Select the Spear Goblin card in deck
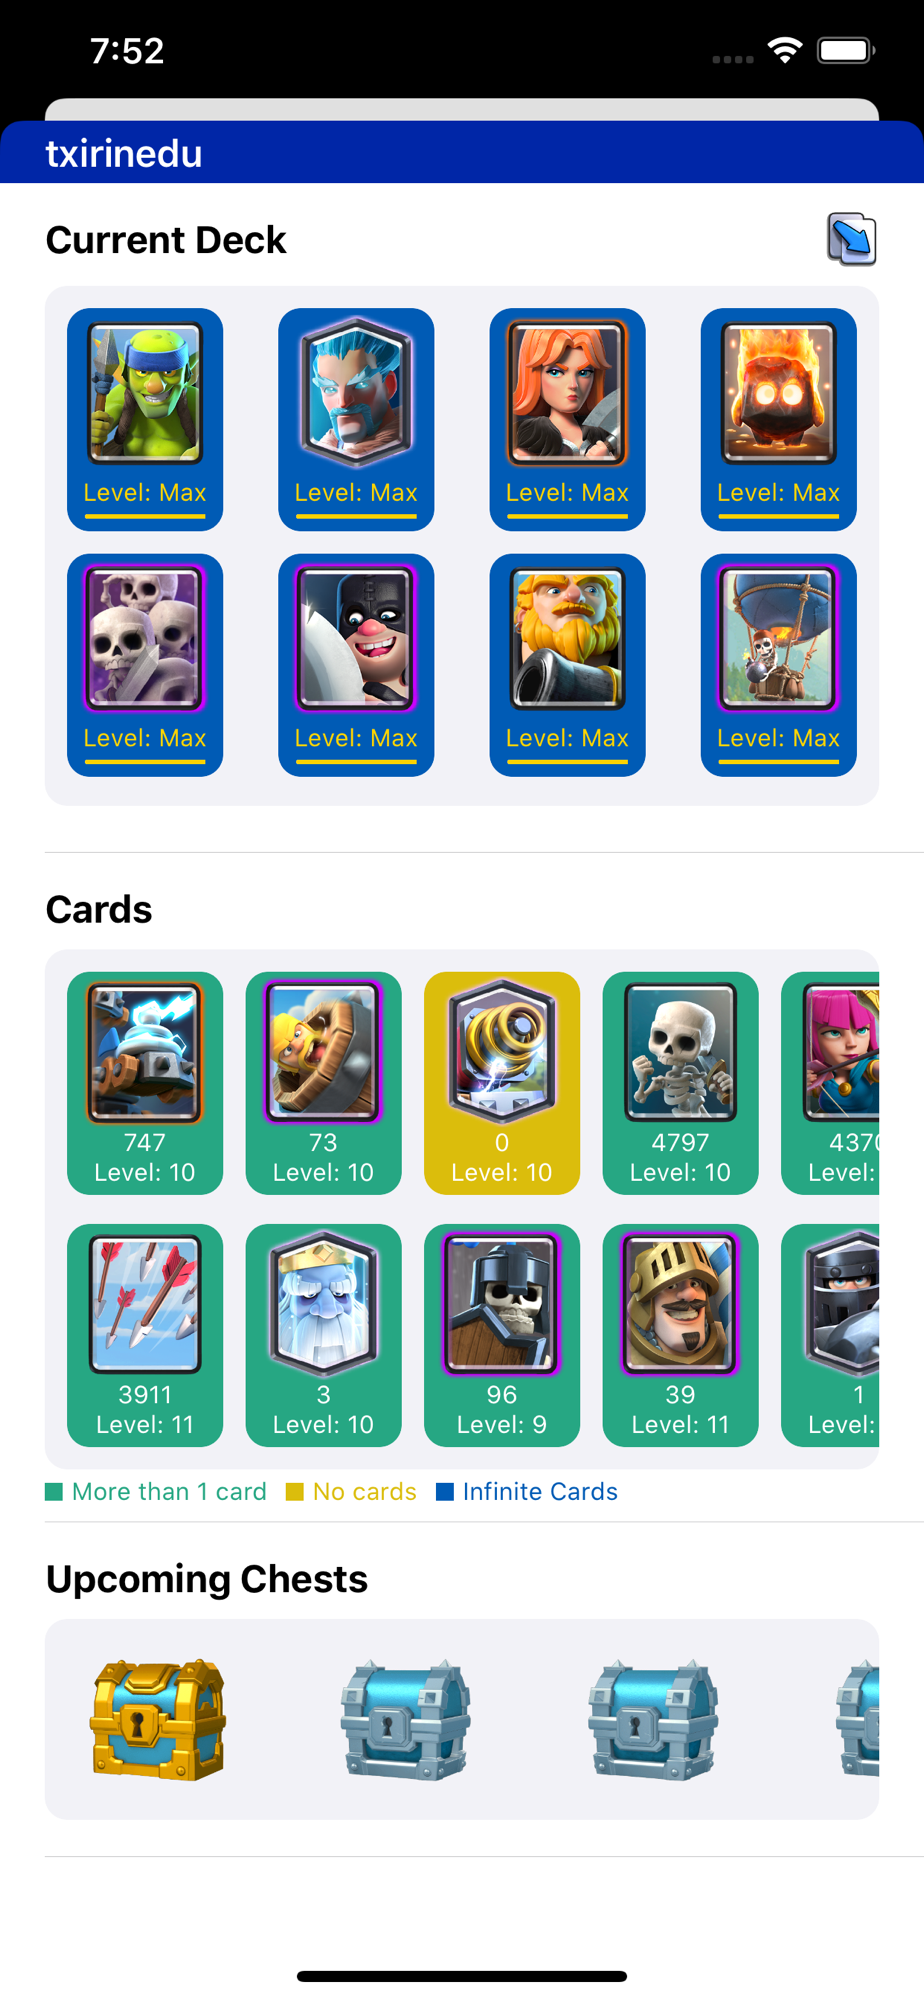924x2000 pixels. (145, 419)
